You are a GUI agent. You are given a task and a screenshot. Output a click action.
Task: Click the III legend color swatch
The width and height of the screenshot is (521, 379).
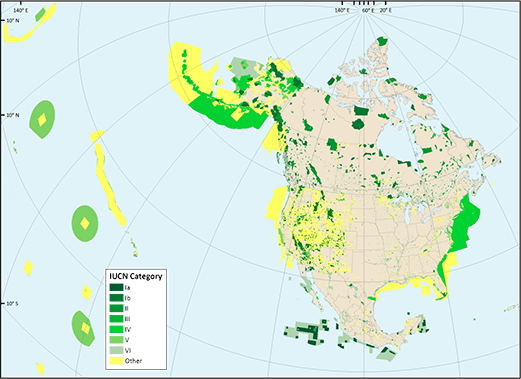pyautogui.click(x=116, y=319)
